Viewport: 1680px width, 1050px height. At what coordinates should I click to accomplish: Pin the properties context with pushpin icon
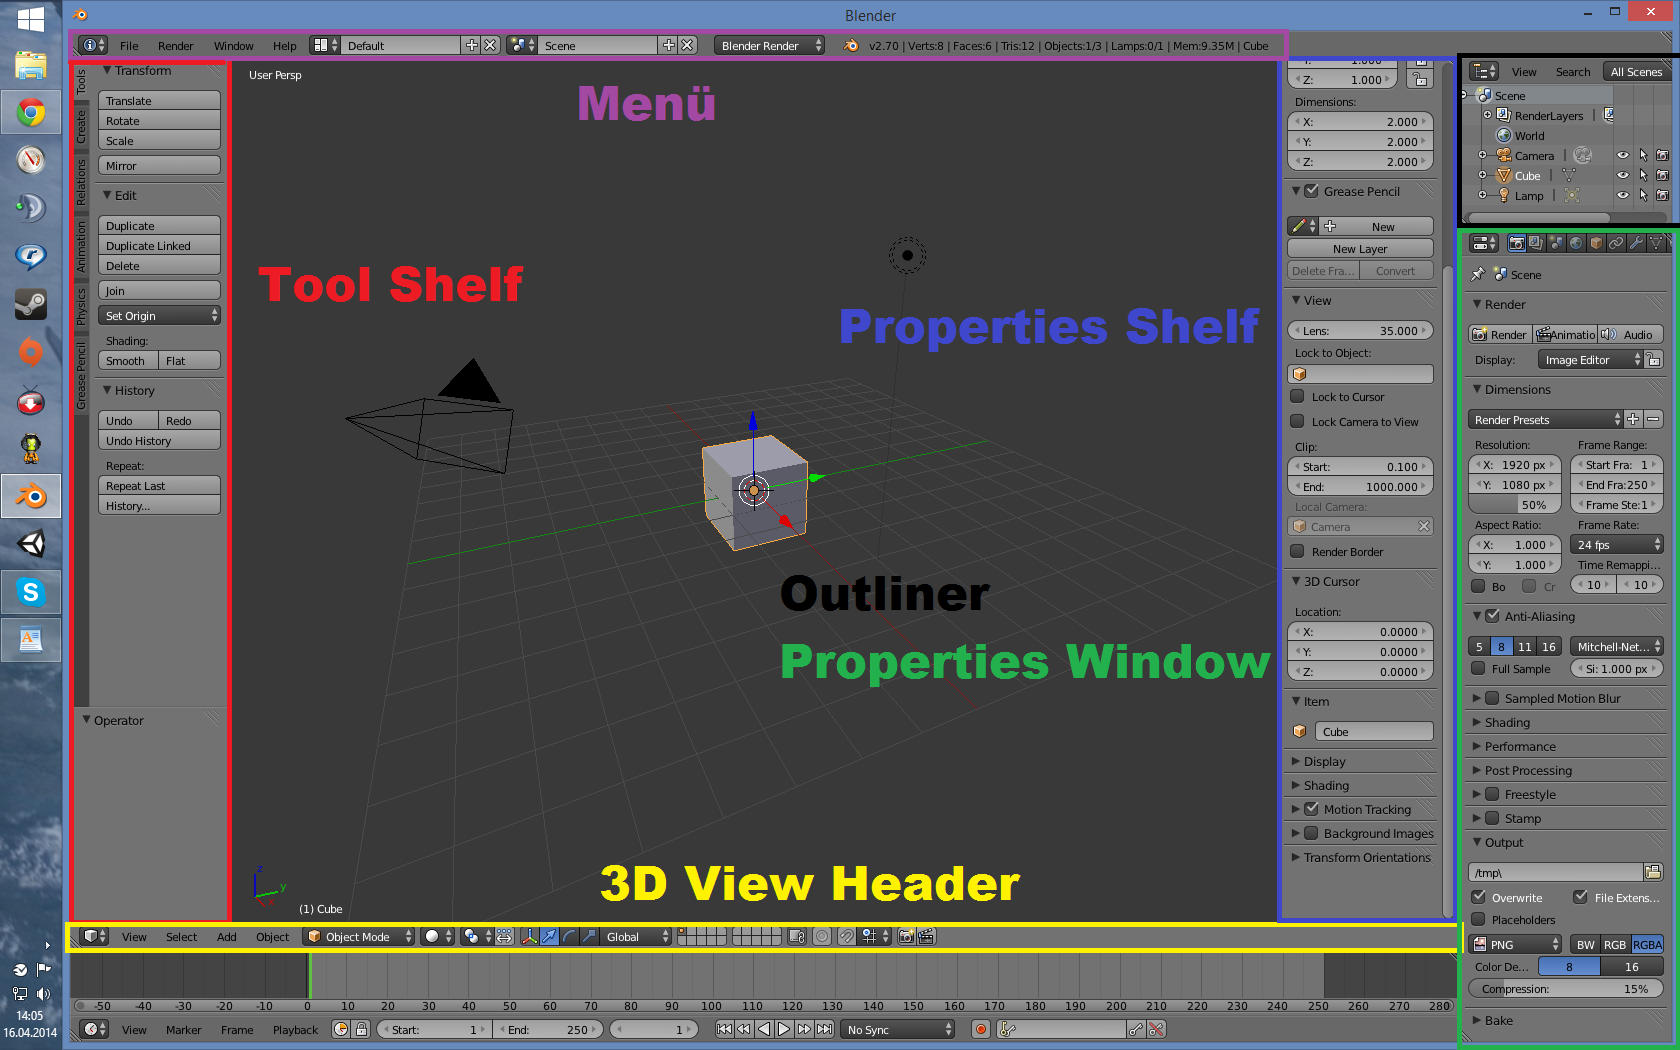tap(1478, 274)
